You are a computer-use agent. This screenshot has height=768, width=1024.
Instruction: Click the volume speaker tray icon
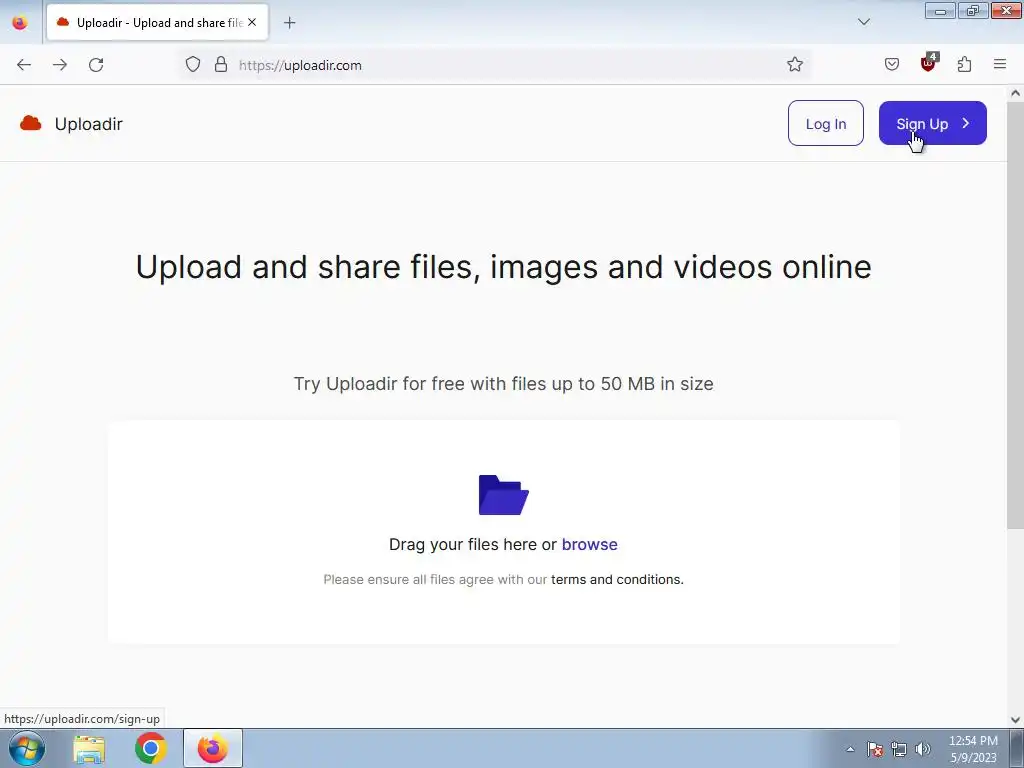pyautogui.click(x=923, y=749)
